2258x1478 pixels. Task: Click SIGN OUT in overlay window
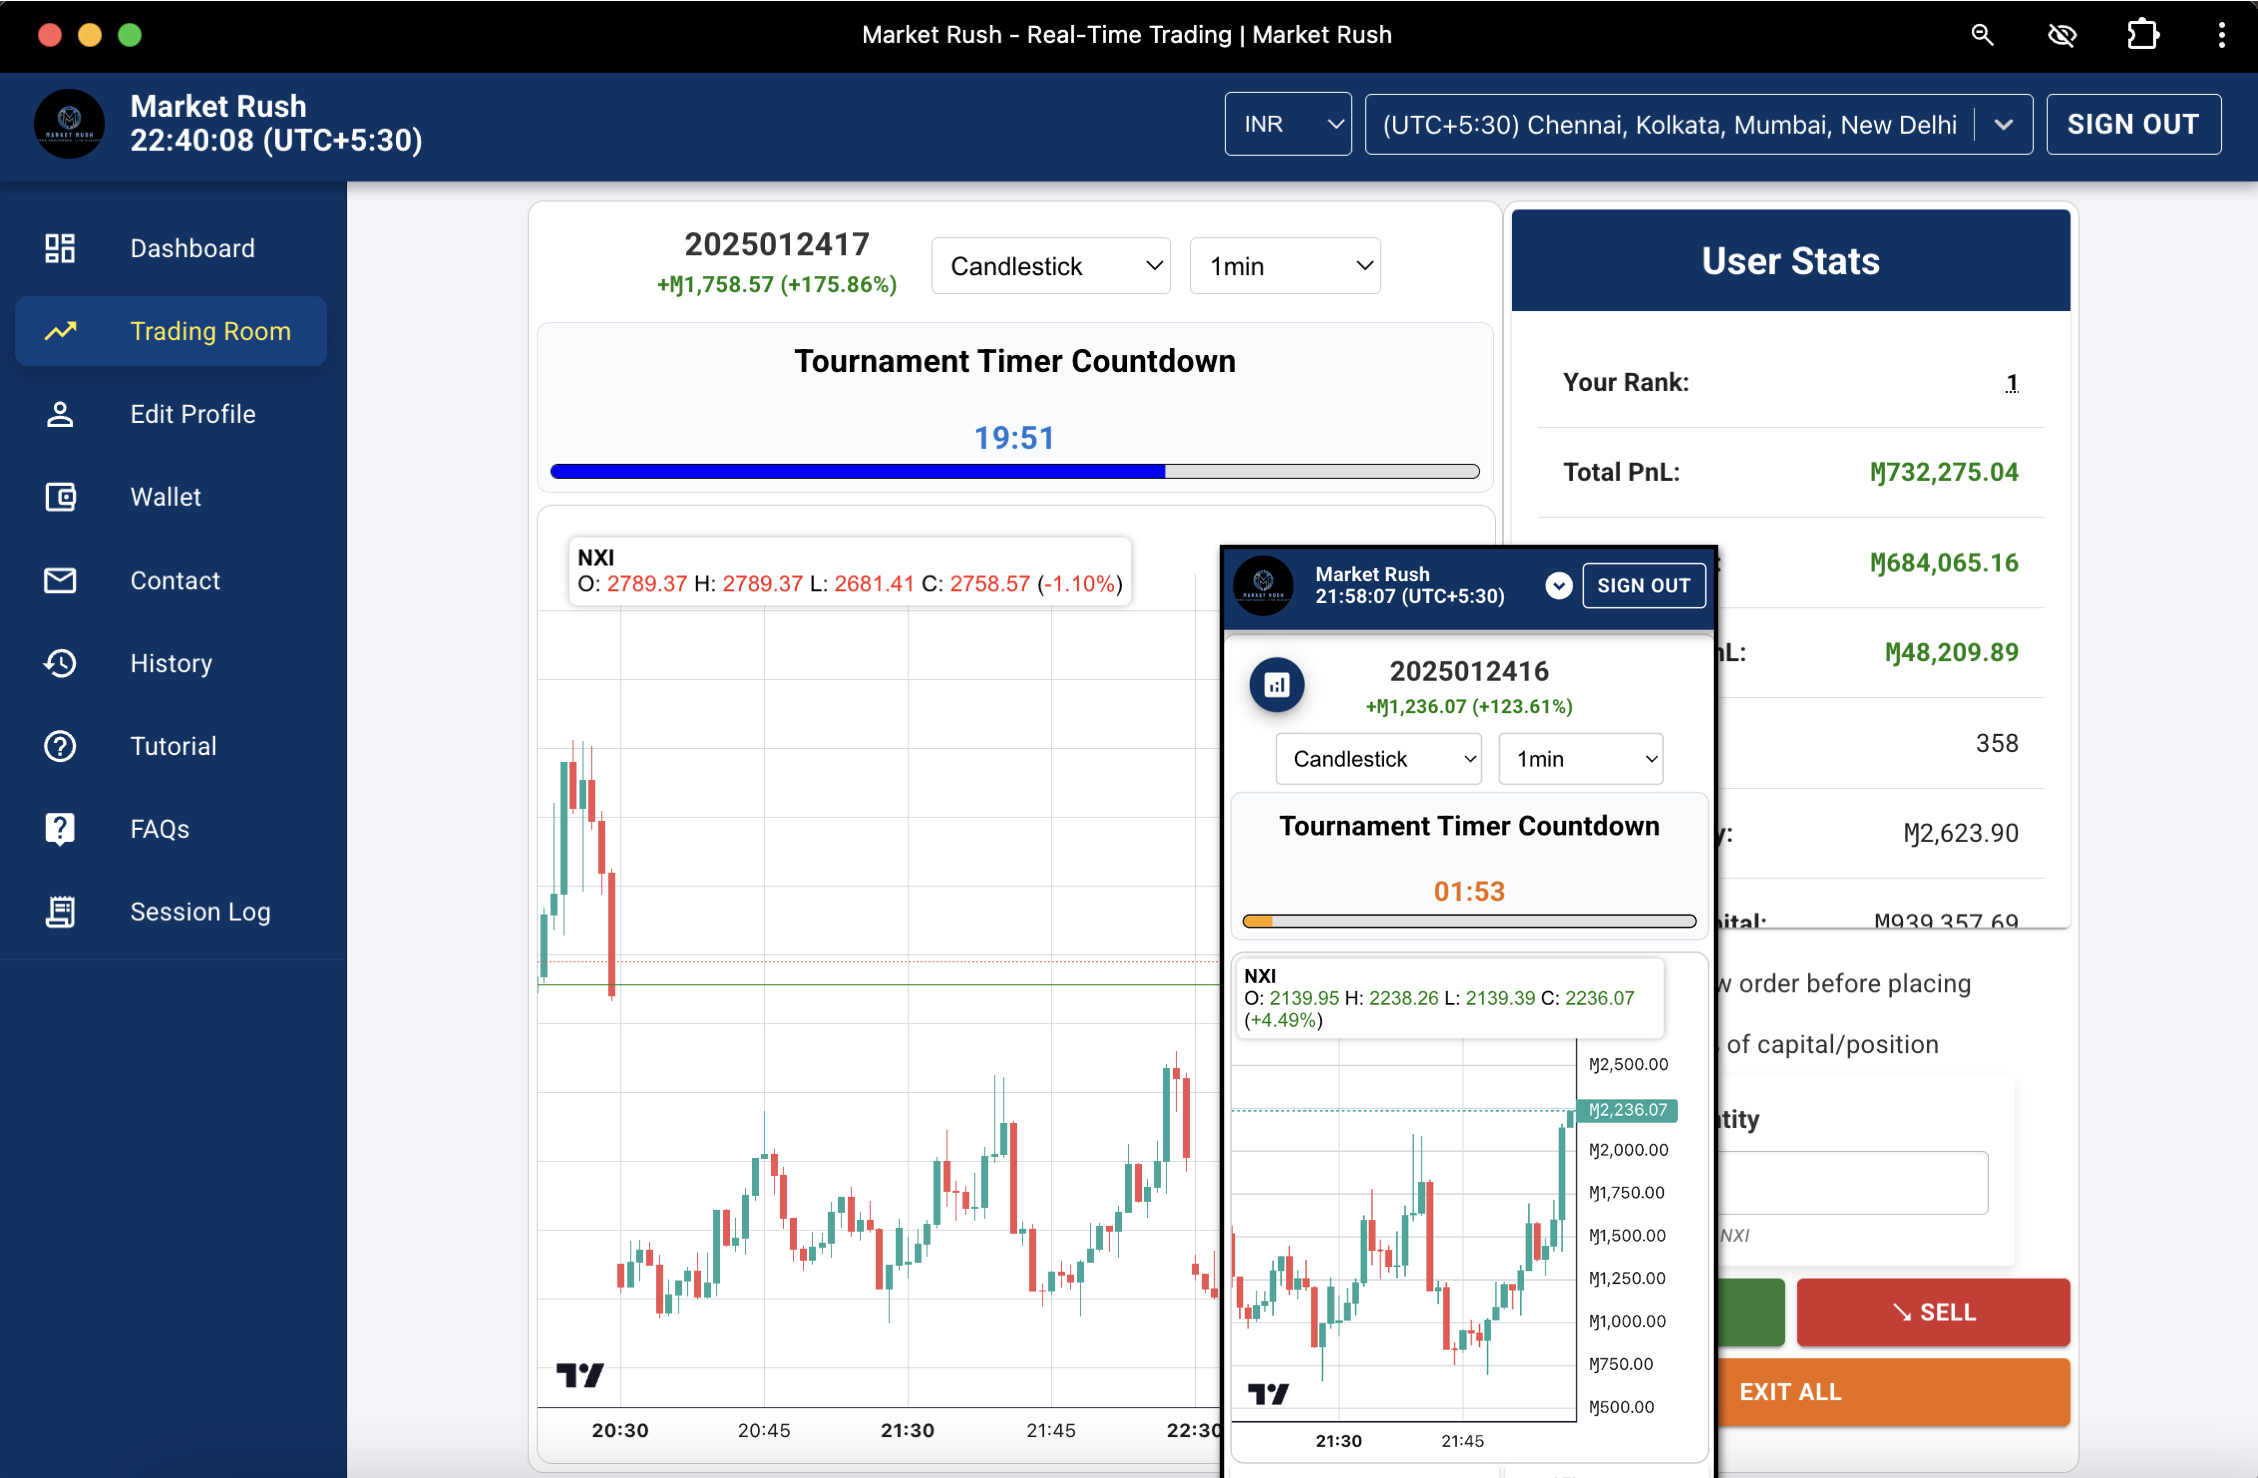click(1644, 585)
